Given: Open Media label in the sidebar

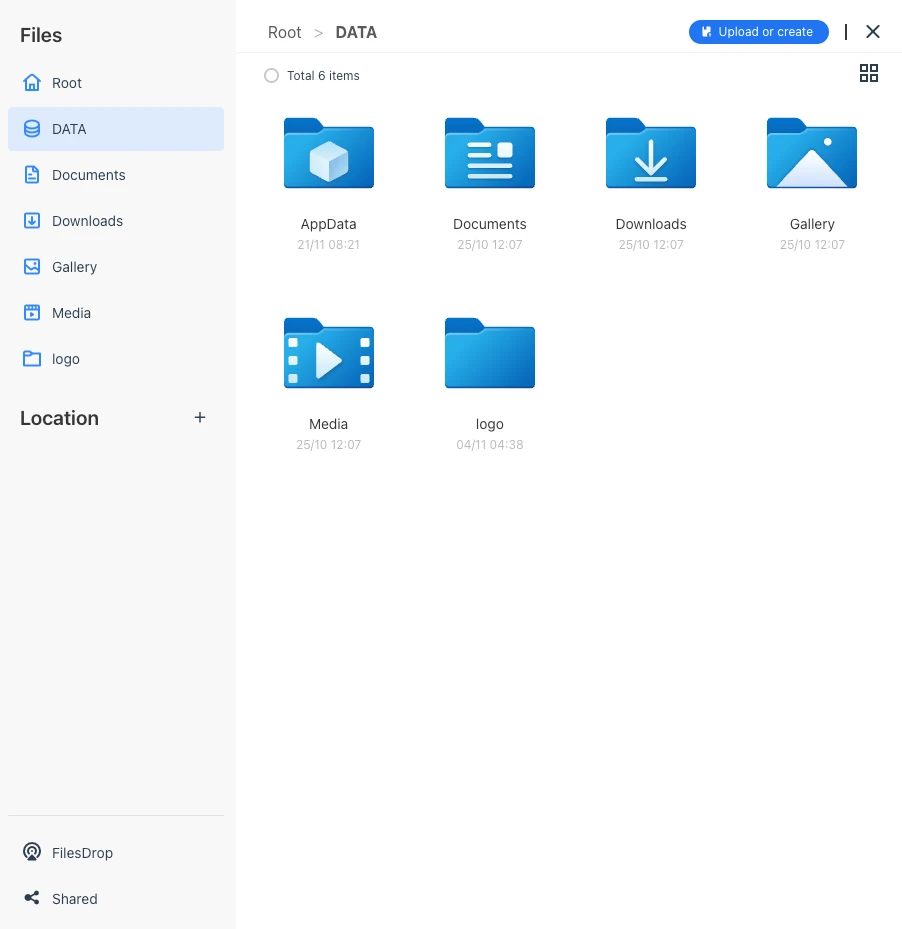Looking at the screenshot, I should (x=72, y=313).
